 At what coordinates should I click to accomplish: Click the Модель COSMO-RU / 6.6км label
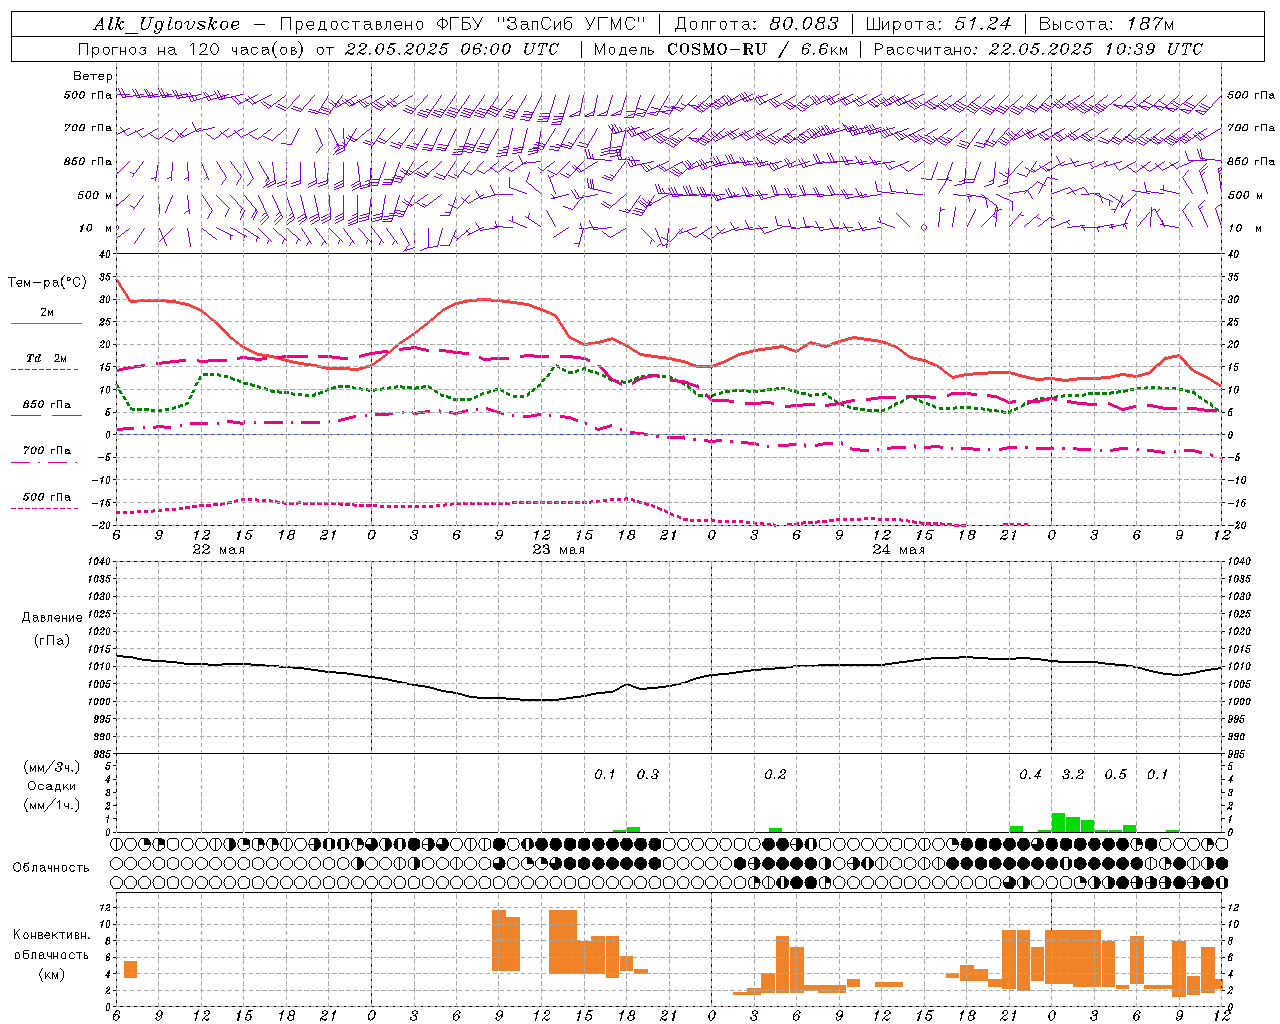click(719, 48)
